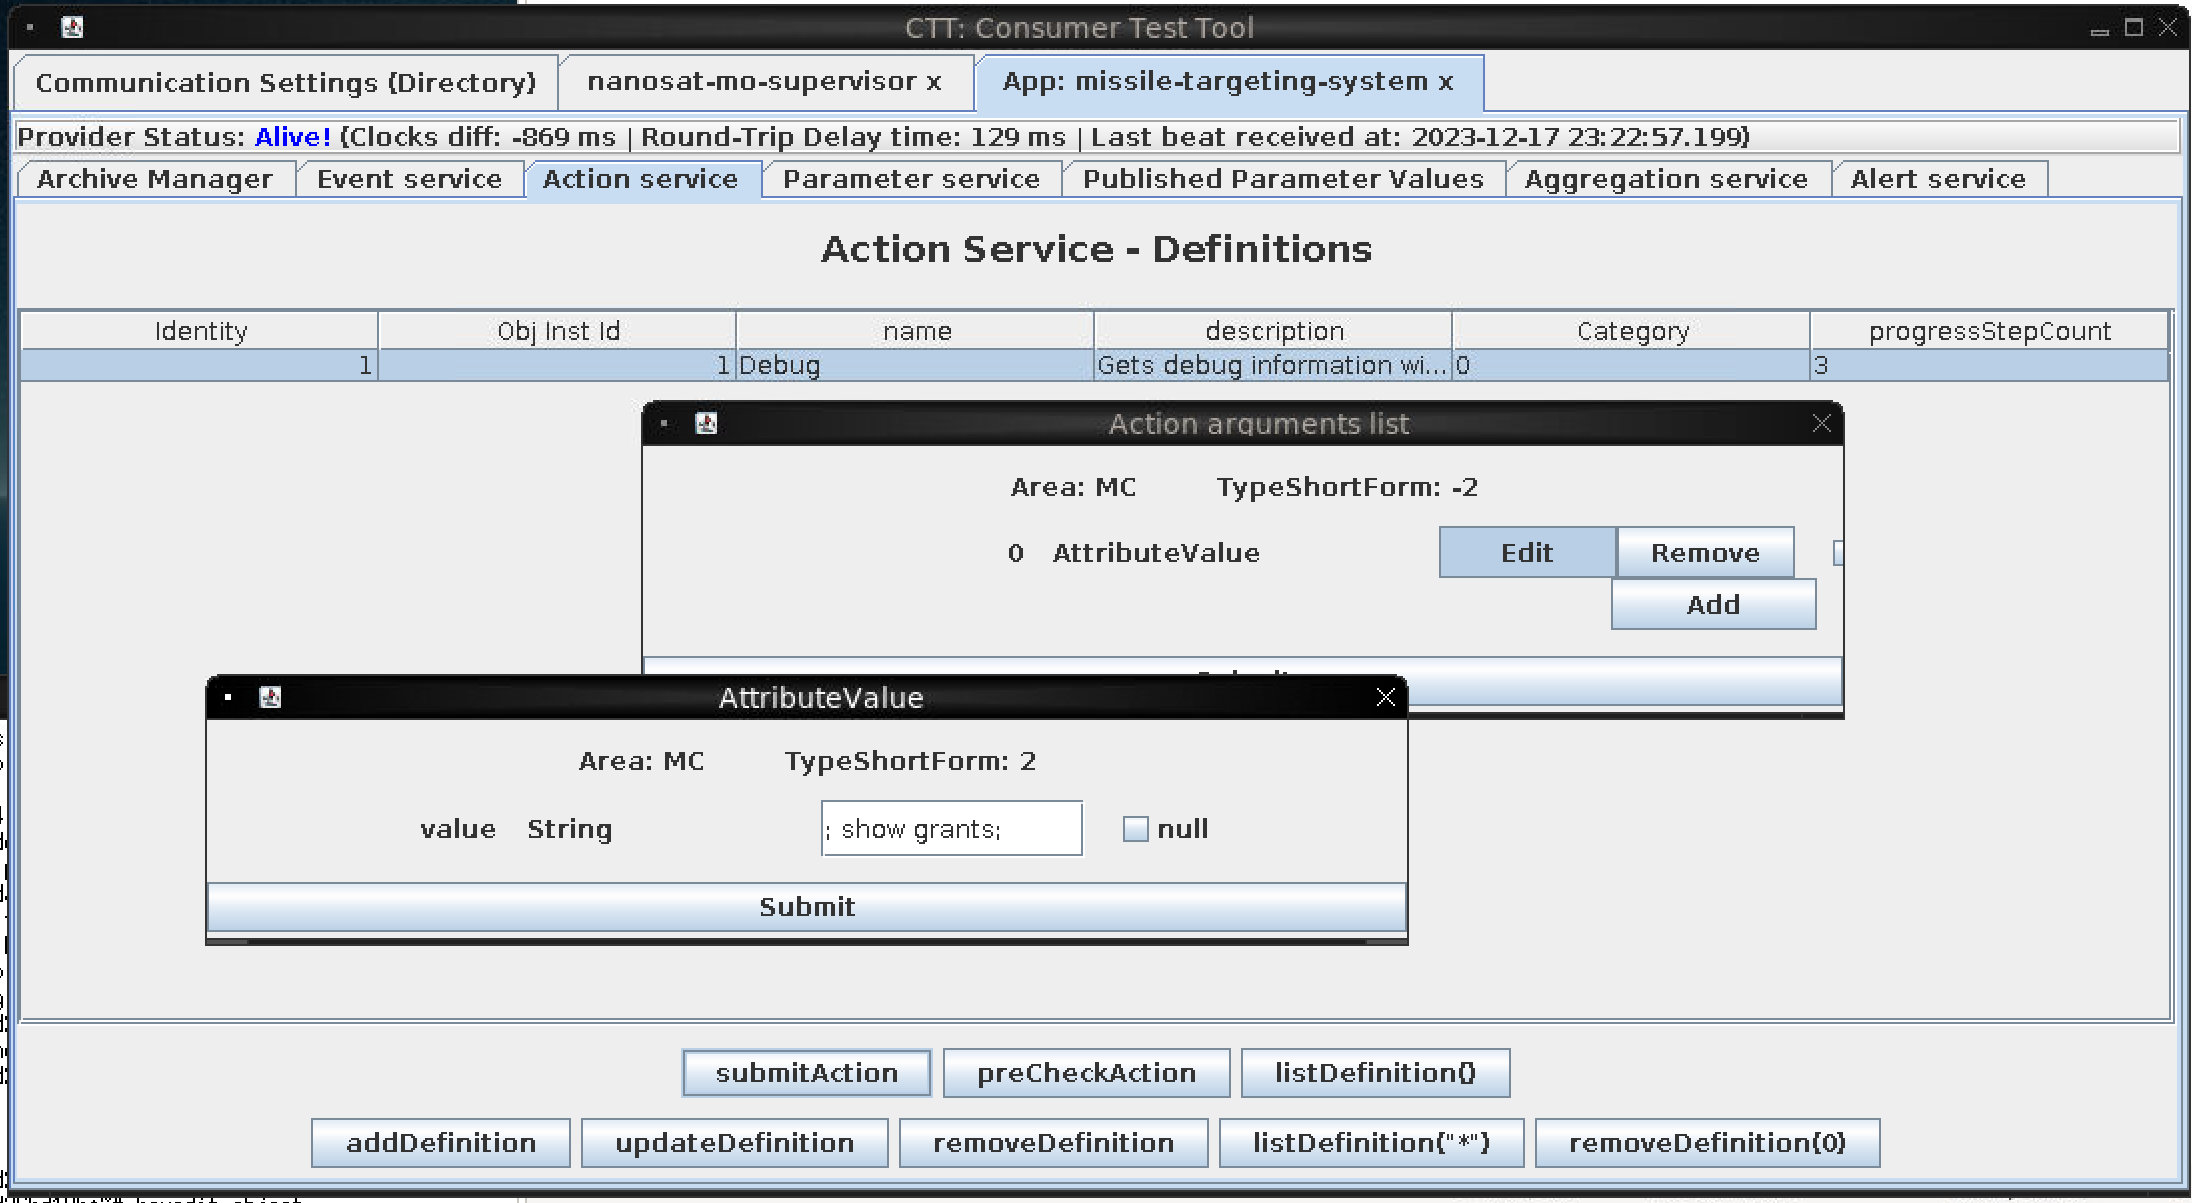Click the Add argument button
Screen dimensions: 2192x1203
(x=1713, y=605)
